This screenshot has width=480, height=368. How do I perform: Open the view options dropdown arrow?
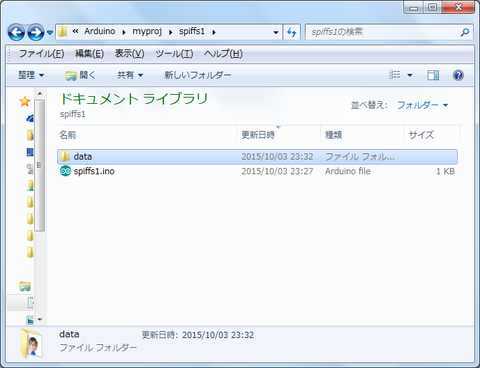coord(410,75)
